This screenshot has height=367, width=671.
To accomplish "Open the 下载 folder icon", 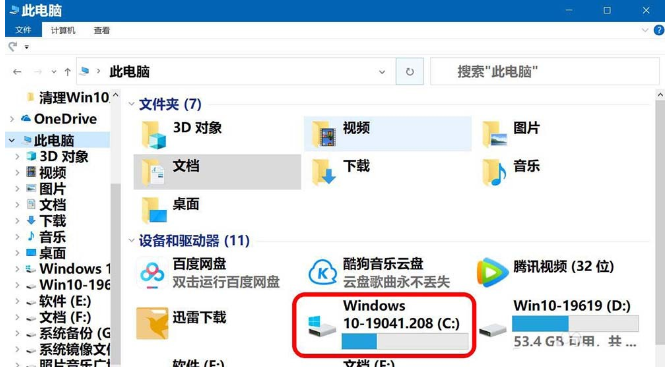I will pyautogui.click(x=324, y=172).
